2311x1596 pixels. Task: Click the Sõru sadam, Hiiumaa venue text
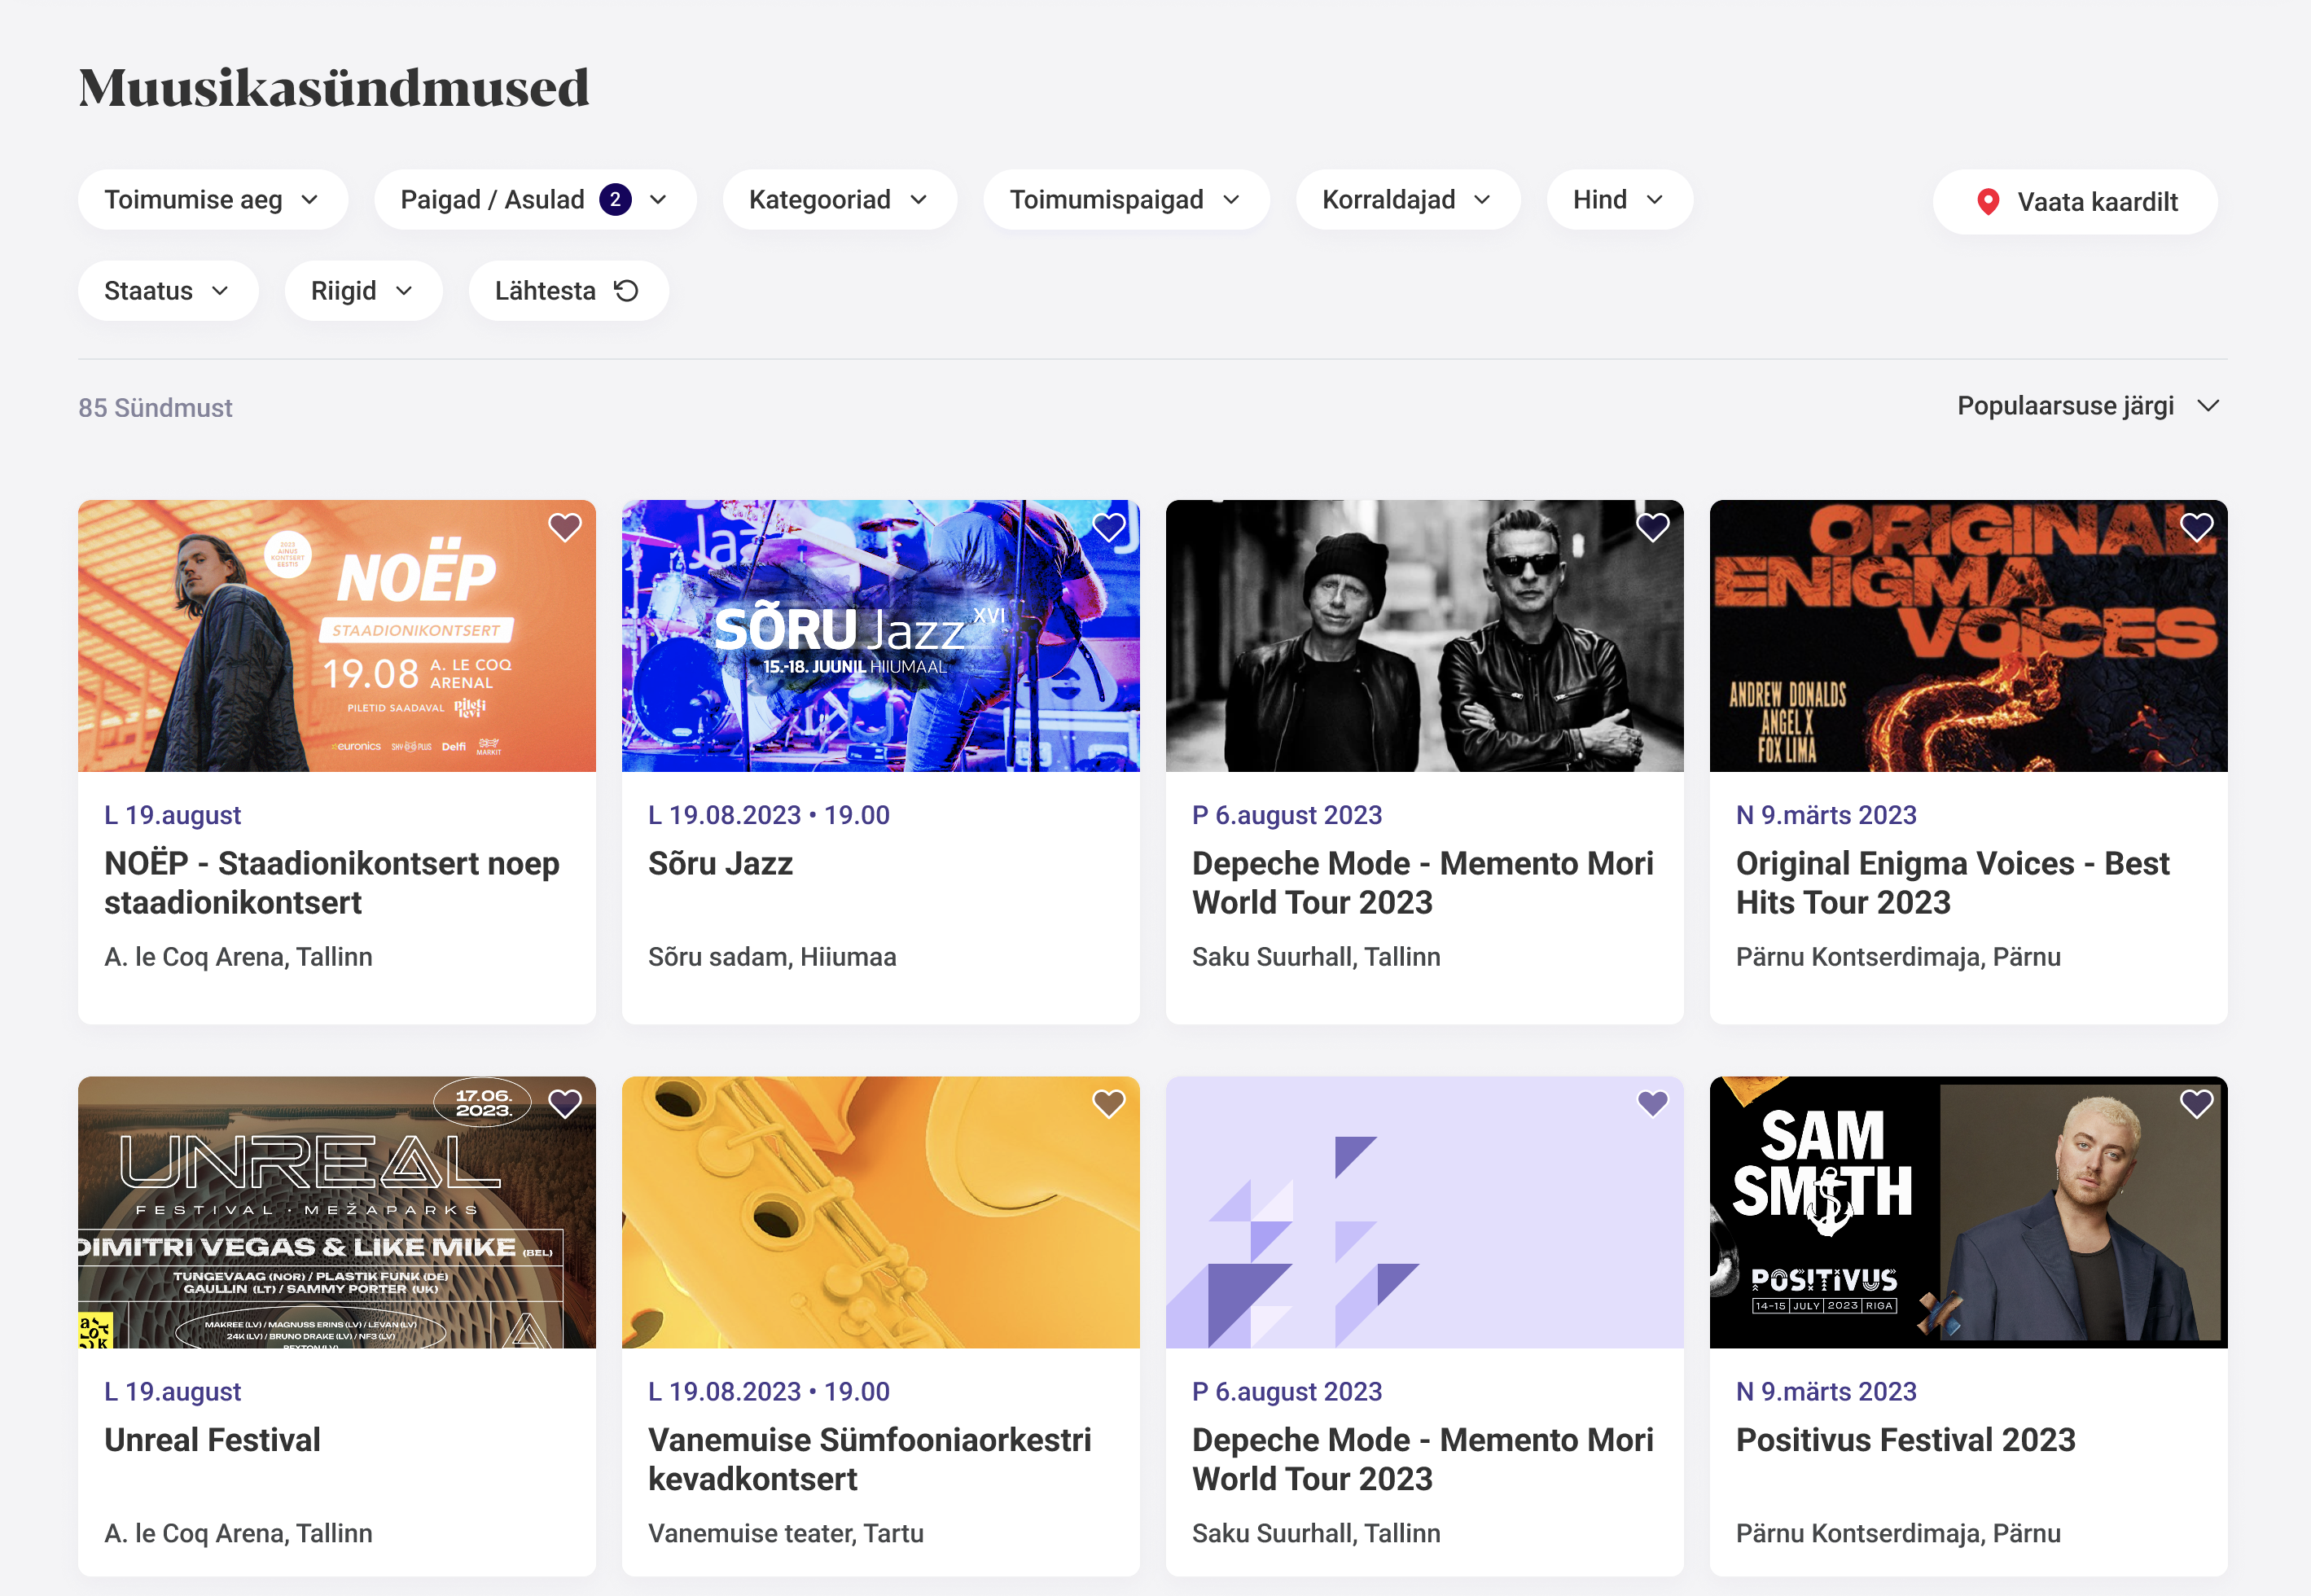pyautogui.click(x=772, y=957)
